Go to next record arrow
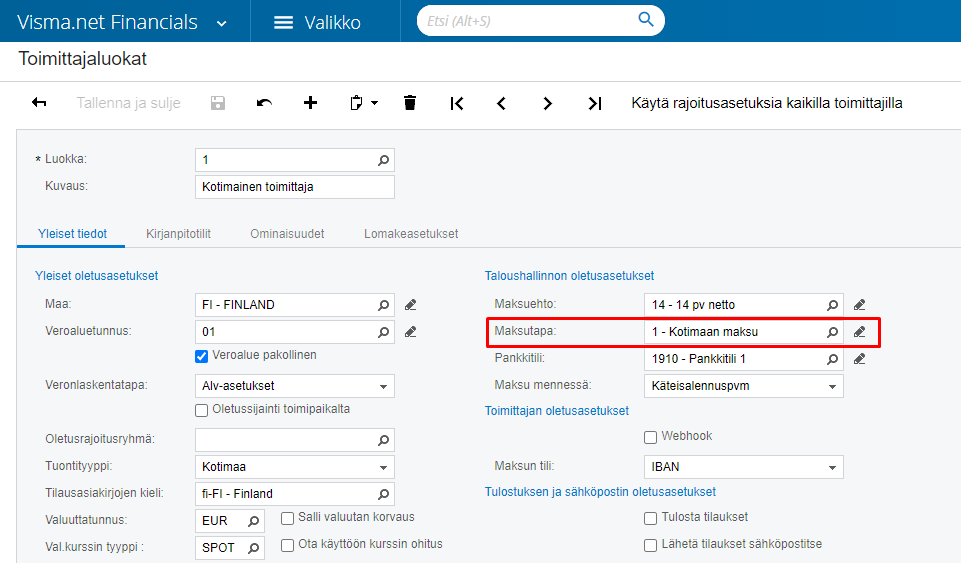The width and height of the screenshot is (961, 563). point(547,103)
